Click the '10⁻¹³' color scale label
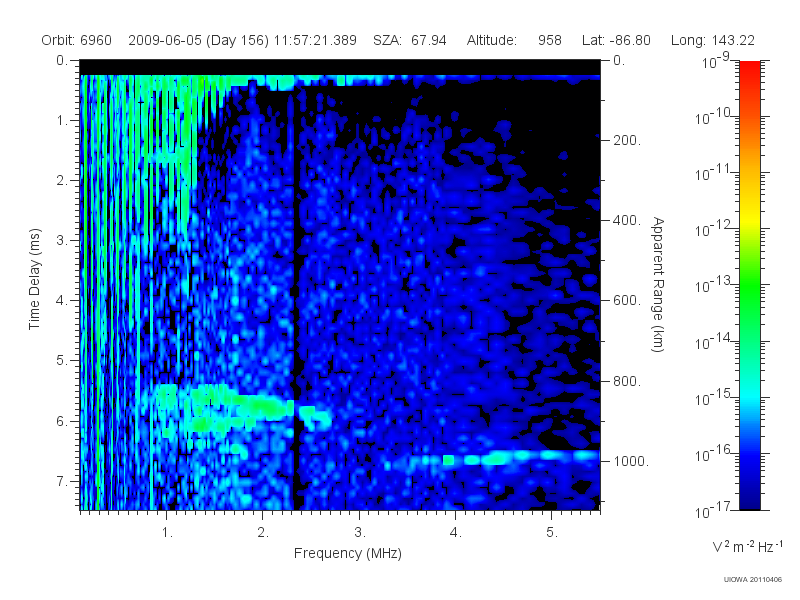 [714, 284]
